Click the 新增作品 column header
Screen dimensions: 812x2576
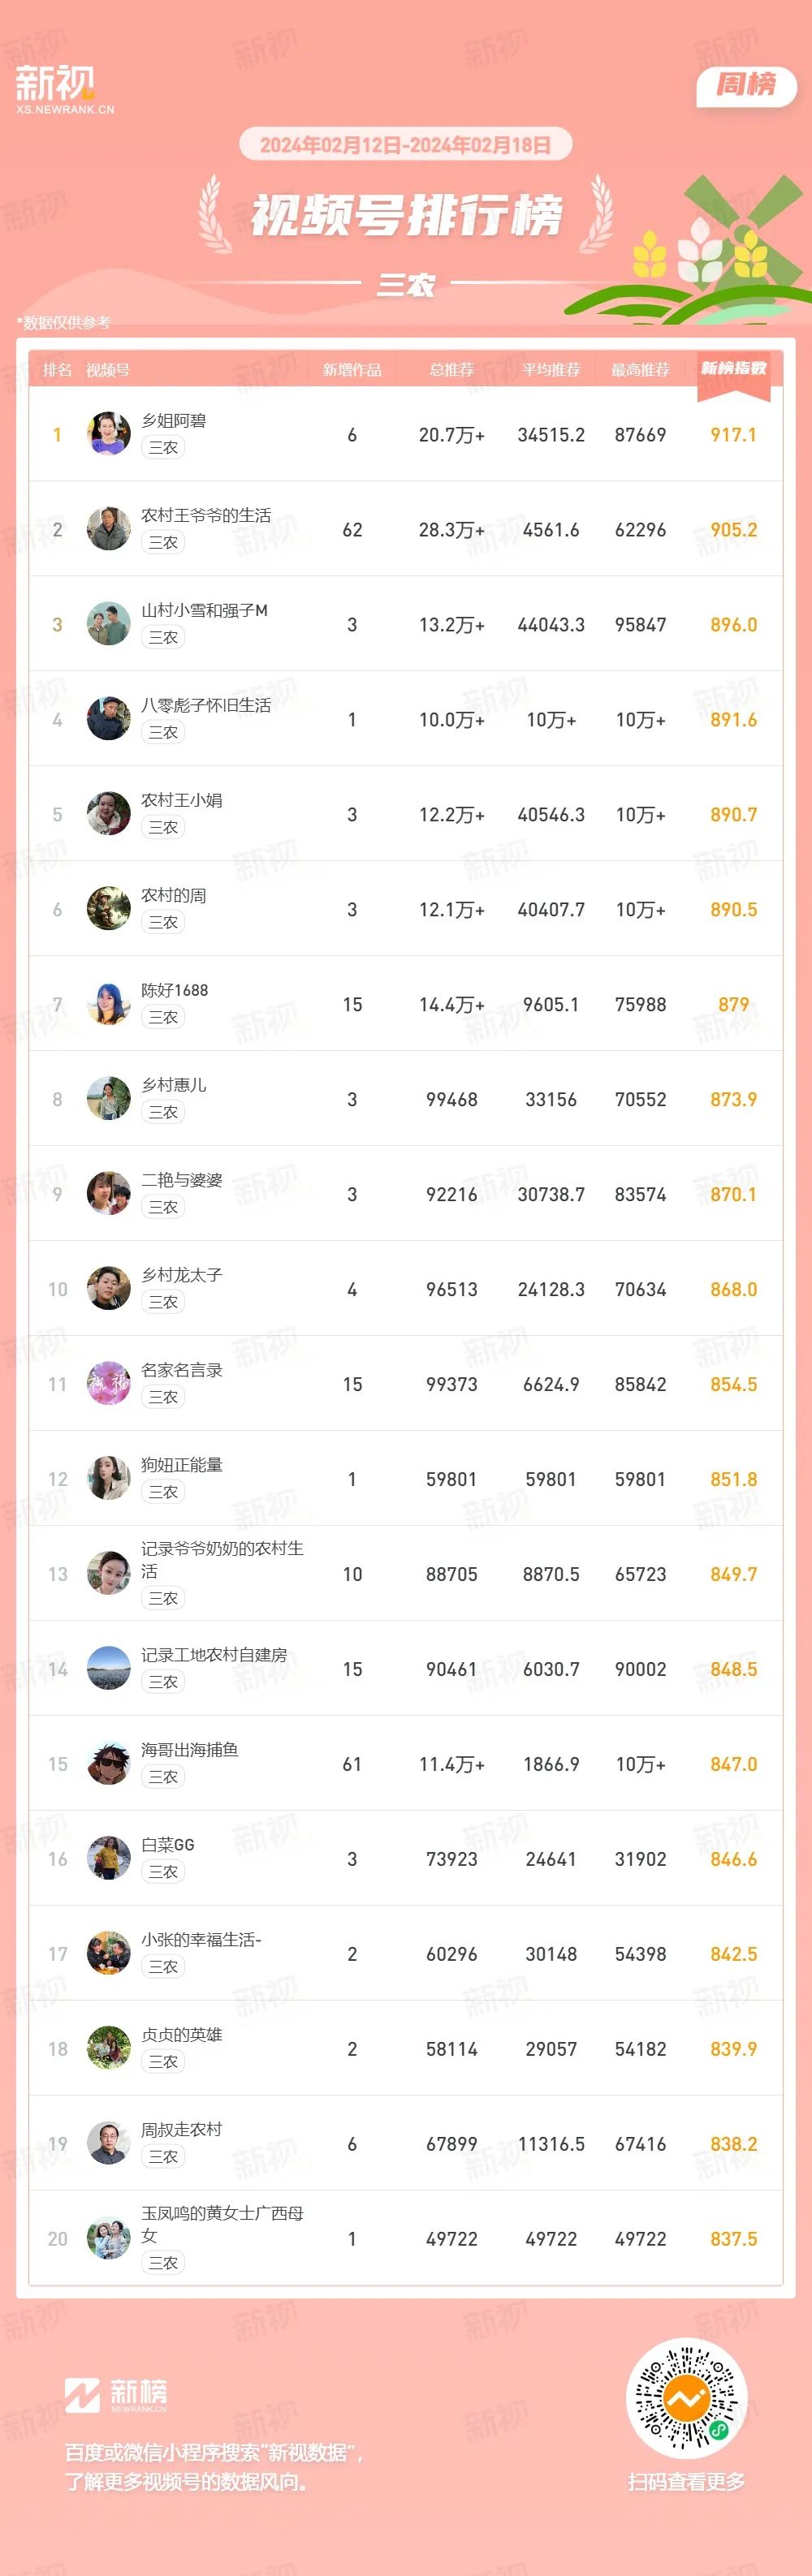coord(352,370)
